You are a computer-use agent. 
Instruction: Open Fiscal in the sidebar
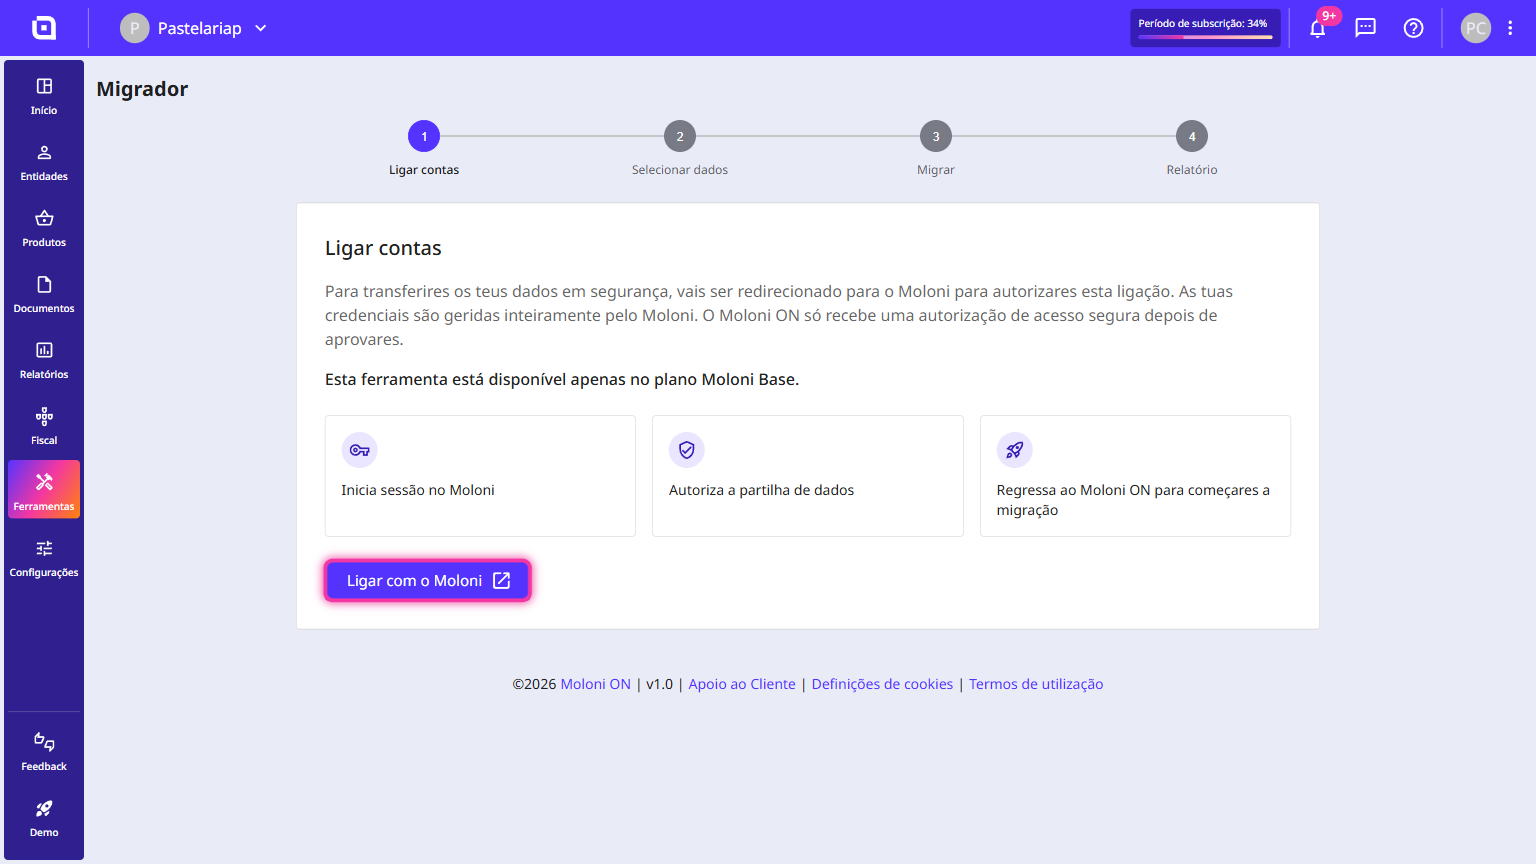[44, 427]
